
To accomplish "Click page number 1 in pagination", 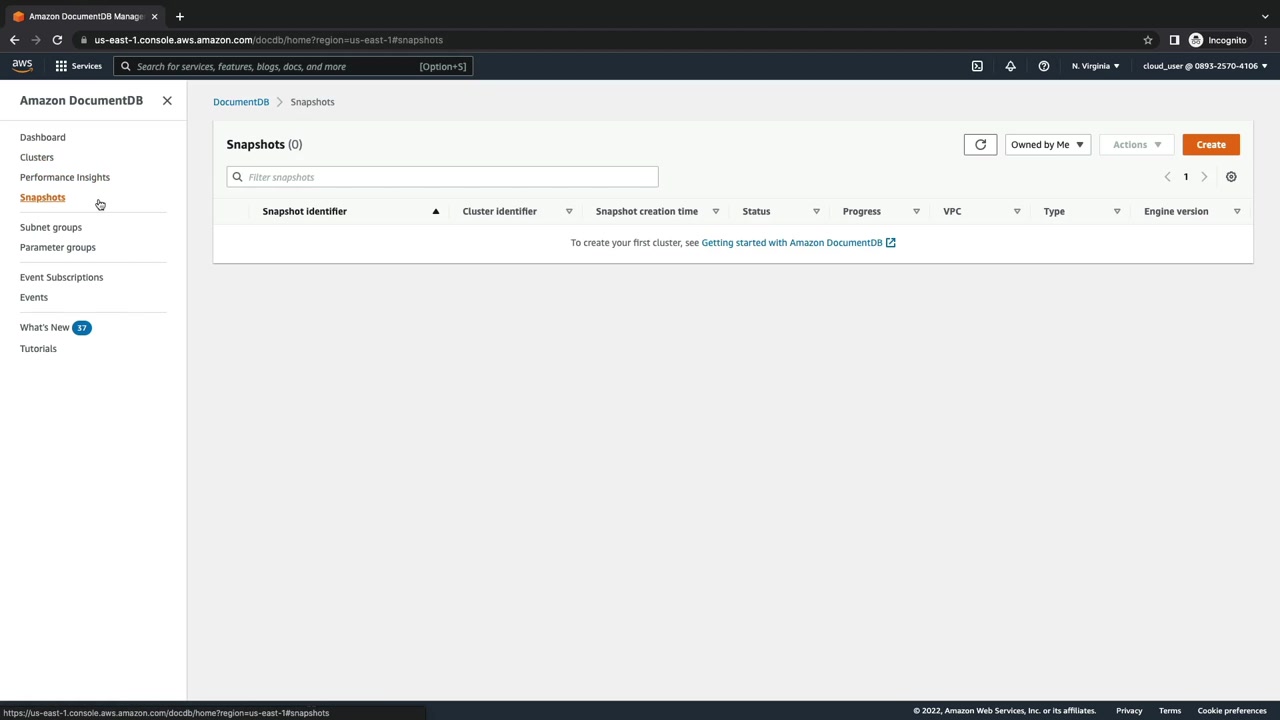I will 1186,177.
